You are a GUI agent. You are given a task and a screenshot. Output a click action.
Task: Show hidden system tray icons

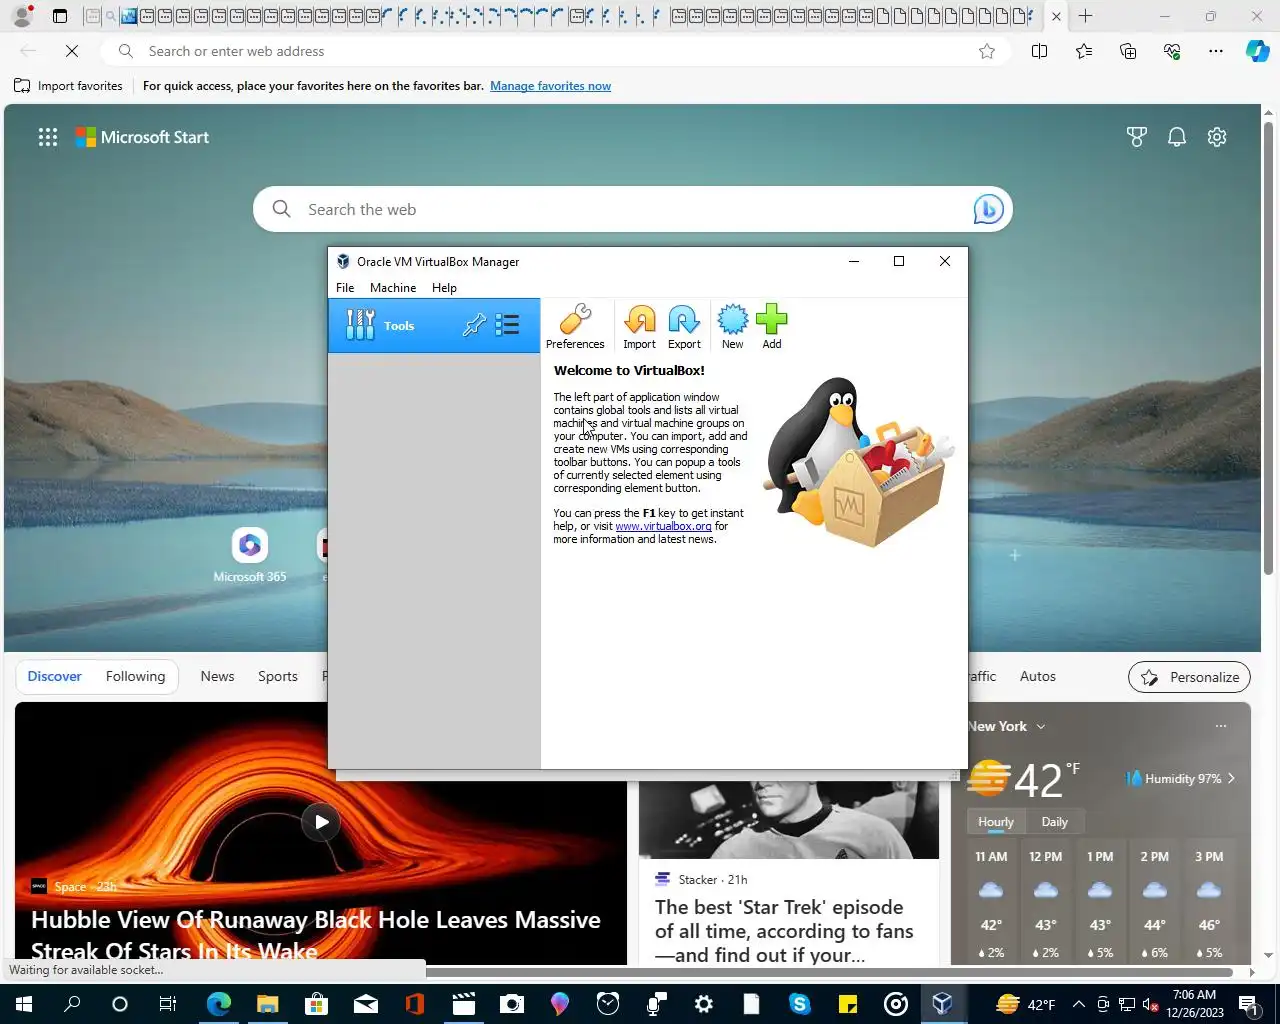coord(1078,1004)
